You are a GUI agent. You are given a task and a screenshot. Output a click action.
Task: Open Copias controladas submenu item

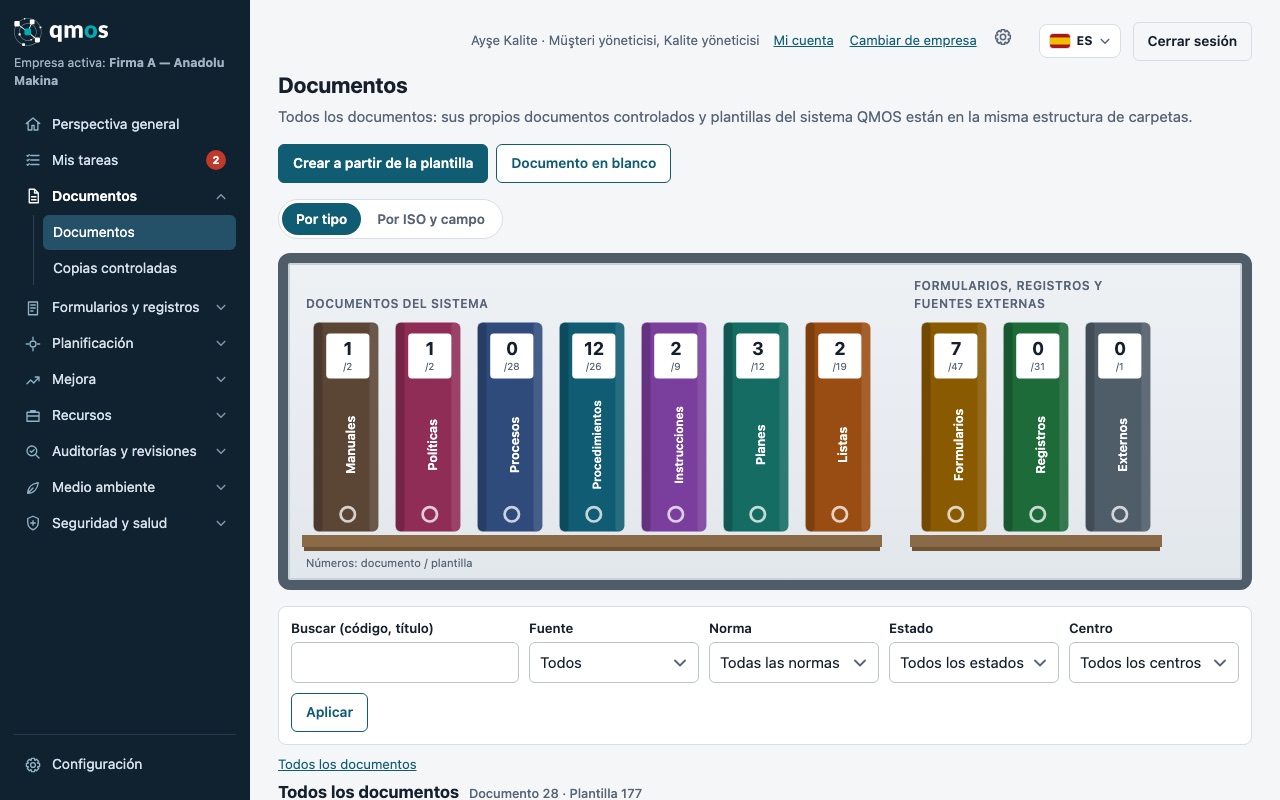pos(139,268)
